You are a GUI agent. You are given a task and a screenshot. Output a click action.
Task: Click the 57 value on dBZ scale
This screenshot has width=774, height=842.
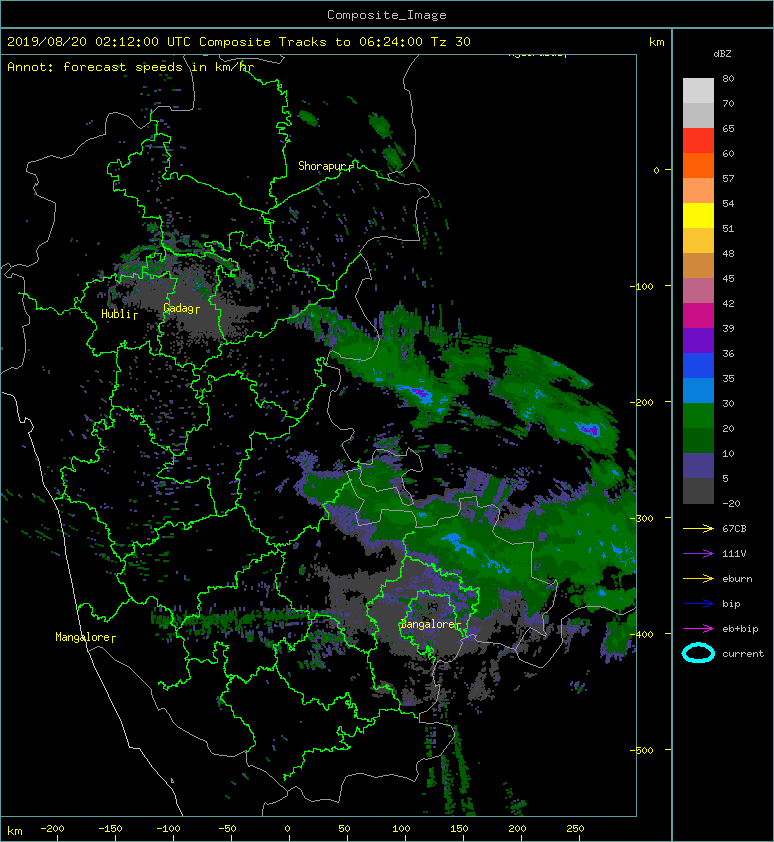click(728, 178)
